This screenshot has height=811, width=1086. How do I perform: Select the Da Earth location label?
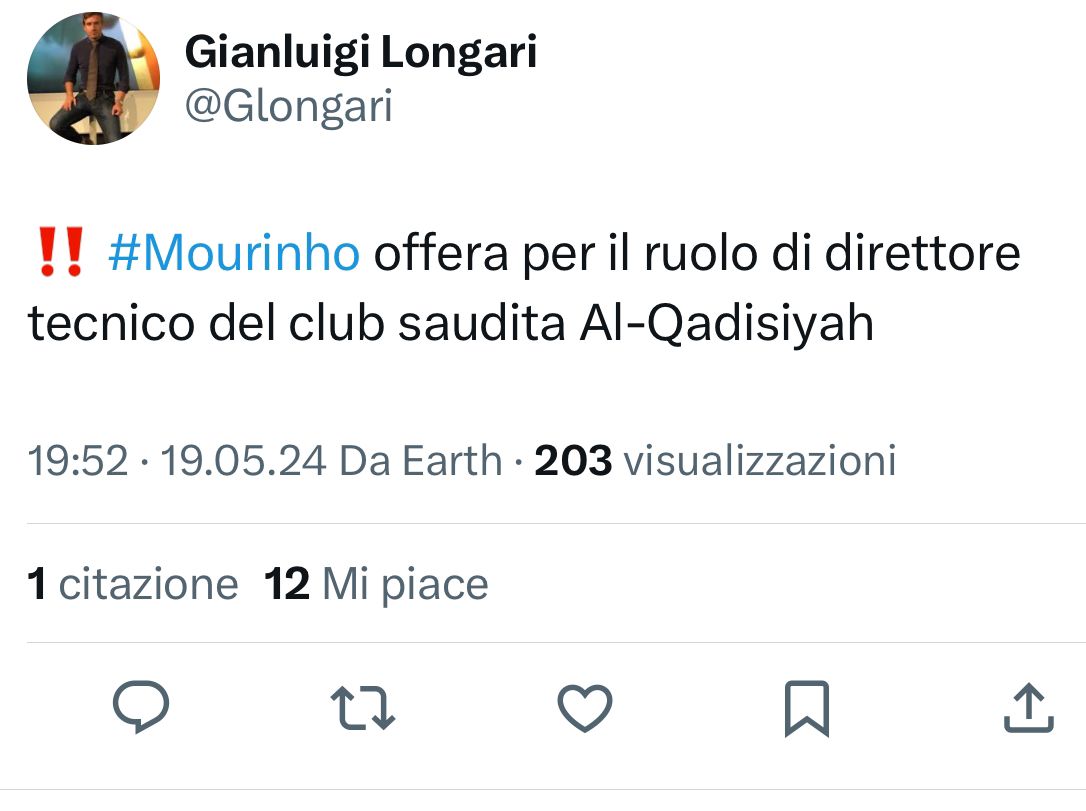point(420,461)
